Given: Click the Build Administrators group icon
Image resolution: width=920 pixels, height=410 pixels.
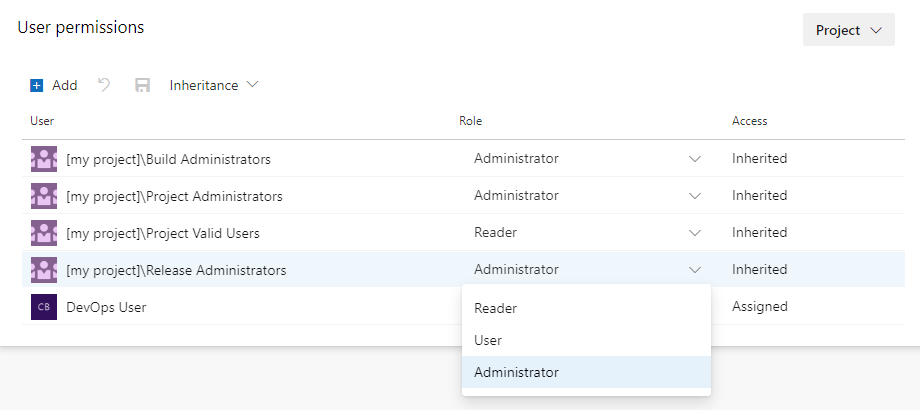Looking at the screenshot, I should pos(44,159).
